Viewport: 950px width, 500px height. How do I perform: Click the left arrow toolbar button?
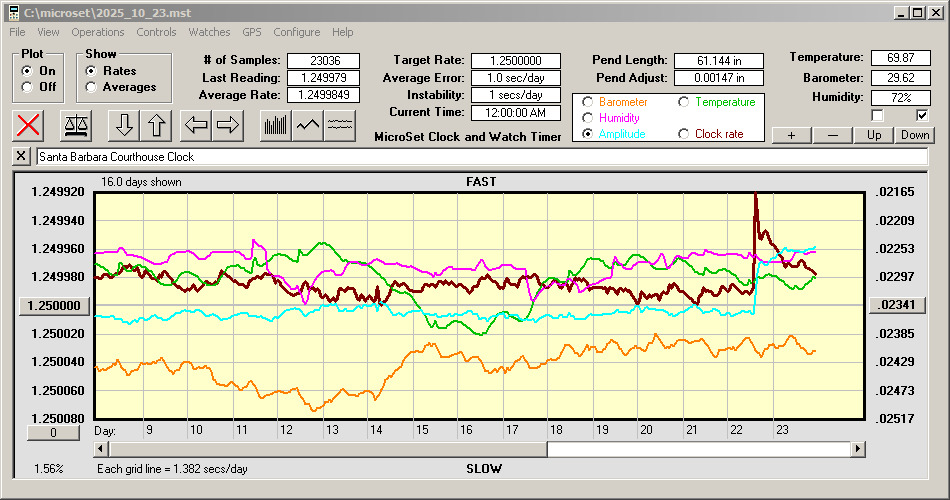click(x=195, y=126)
